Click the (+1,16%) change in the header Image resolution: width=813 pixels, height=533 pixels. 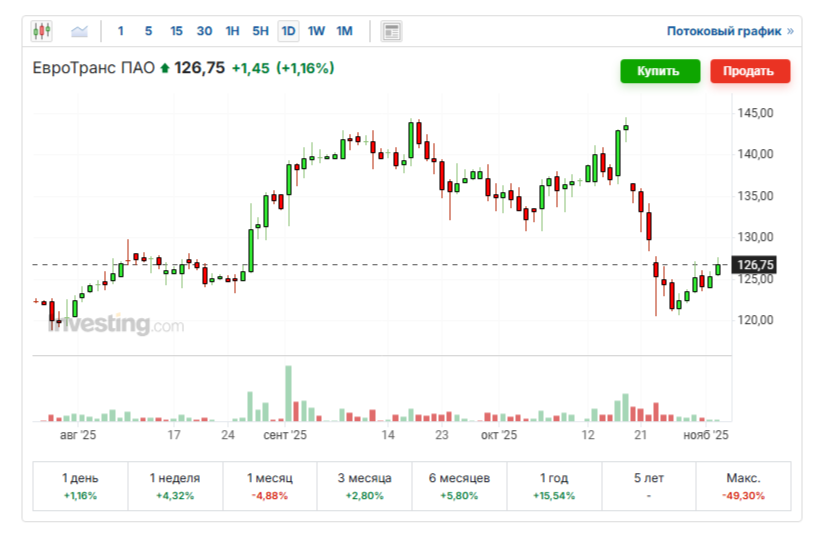pyautogui.click(x=305, y=68)
